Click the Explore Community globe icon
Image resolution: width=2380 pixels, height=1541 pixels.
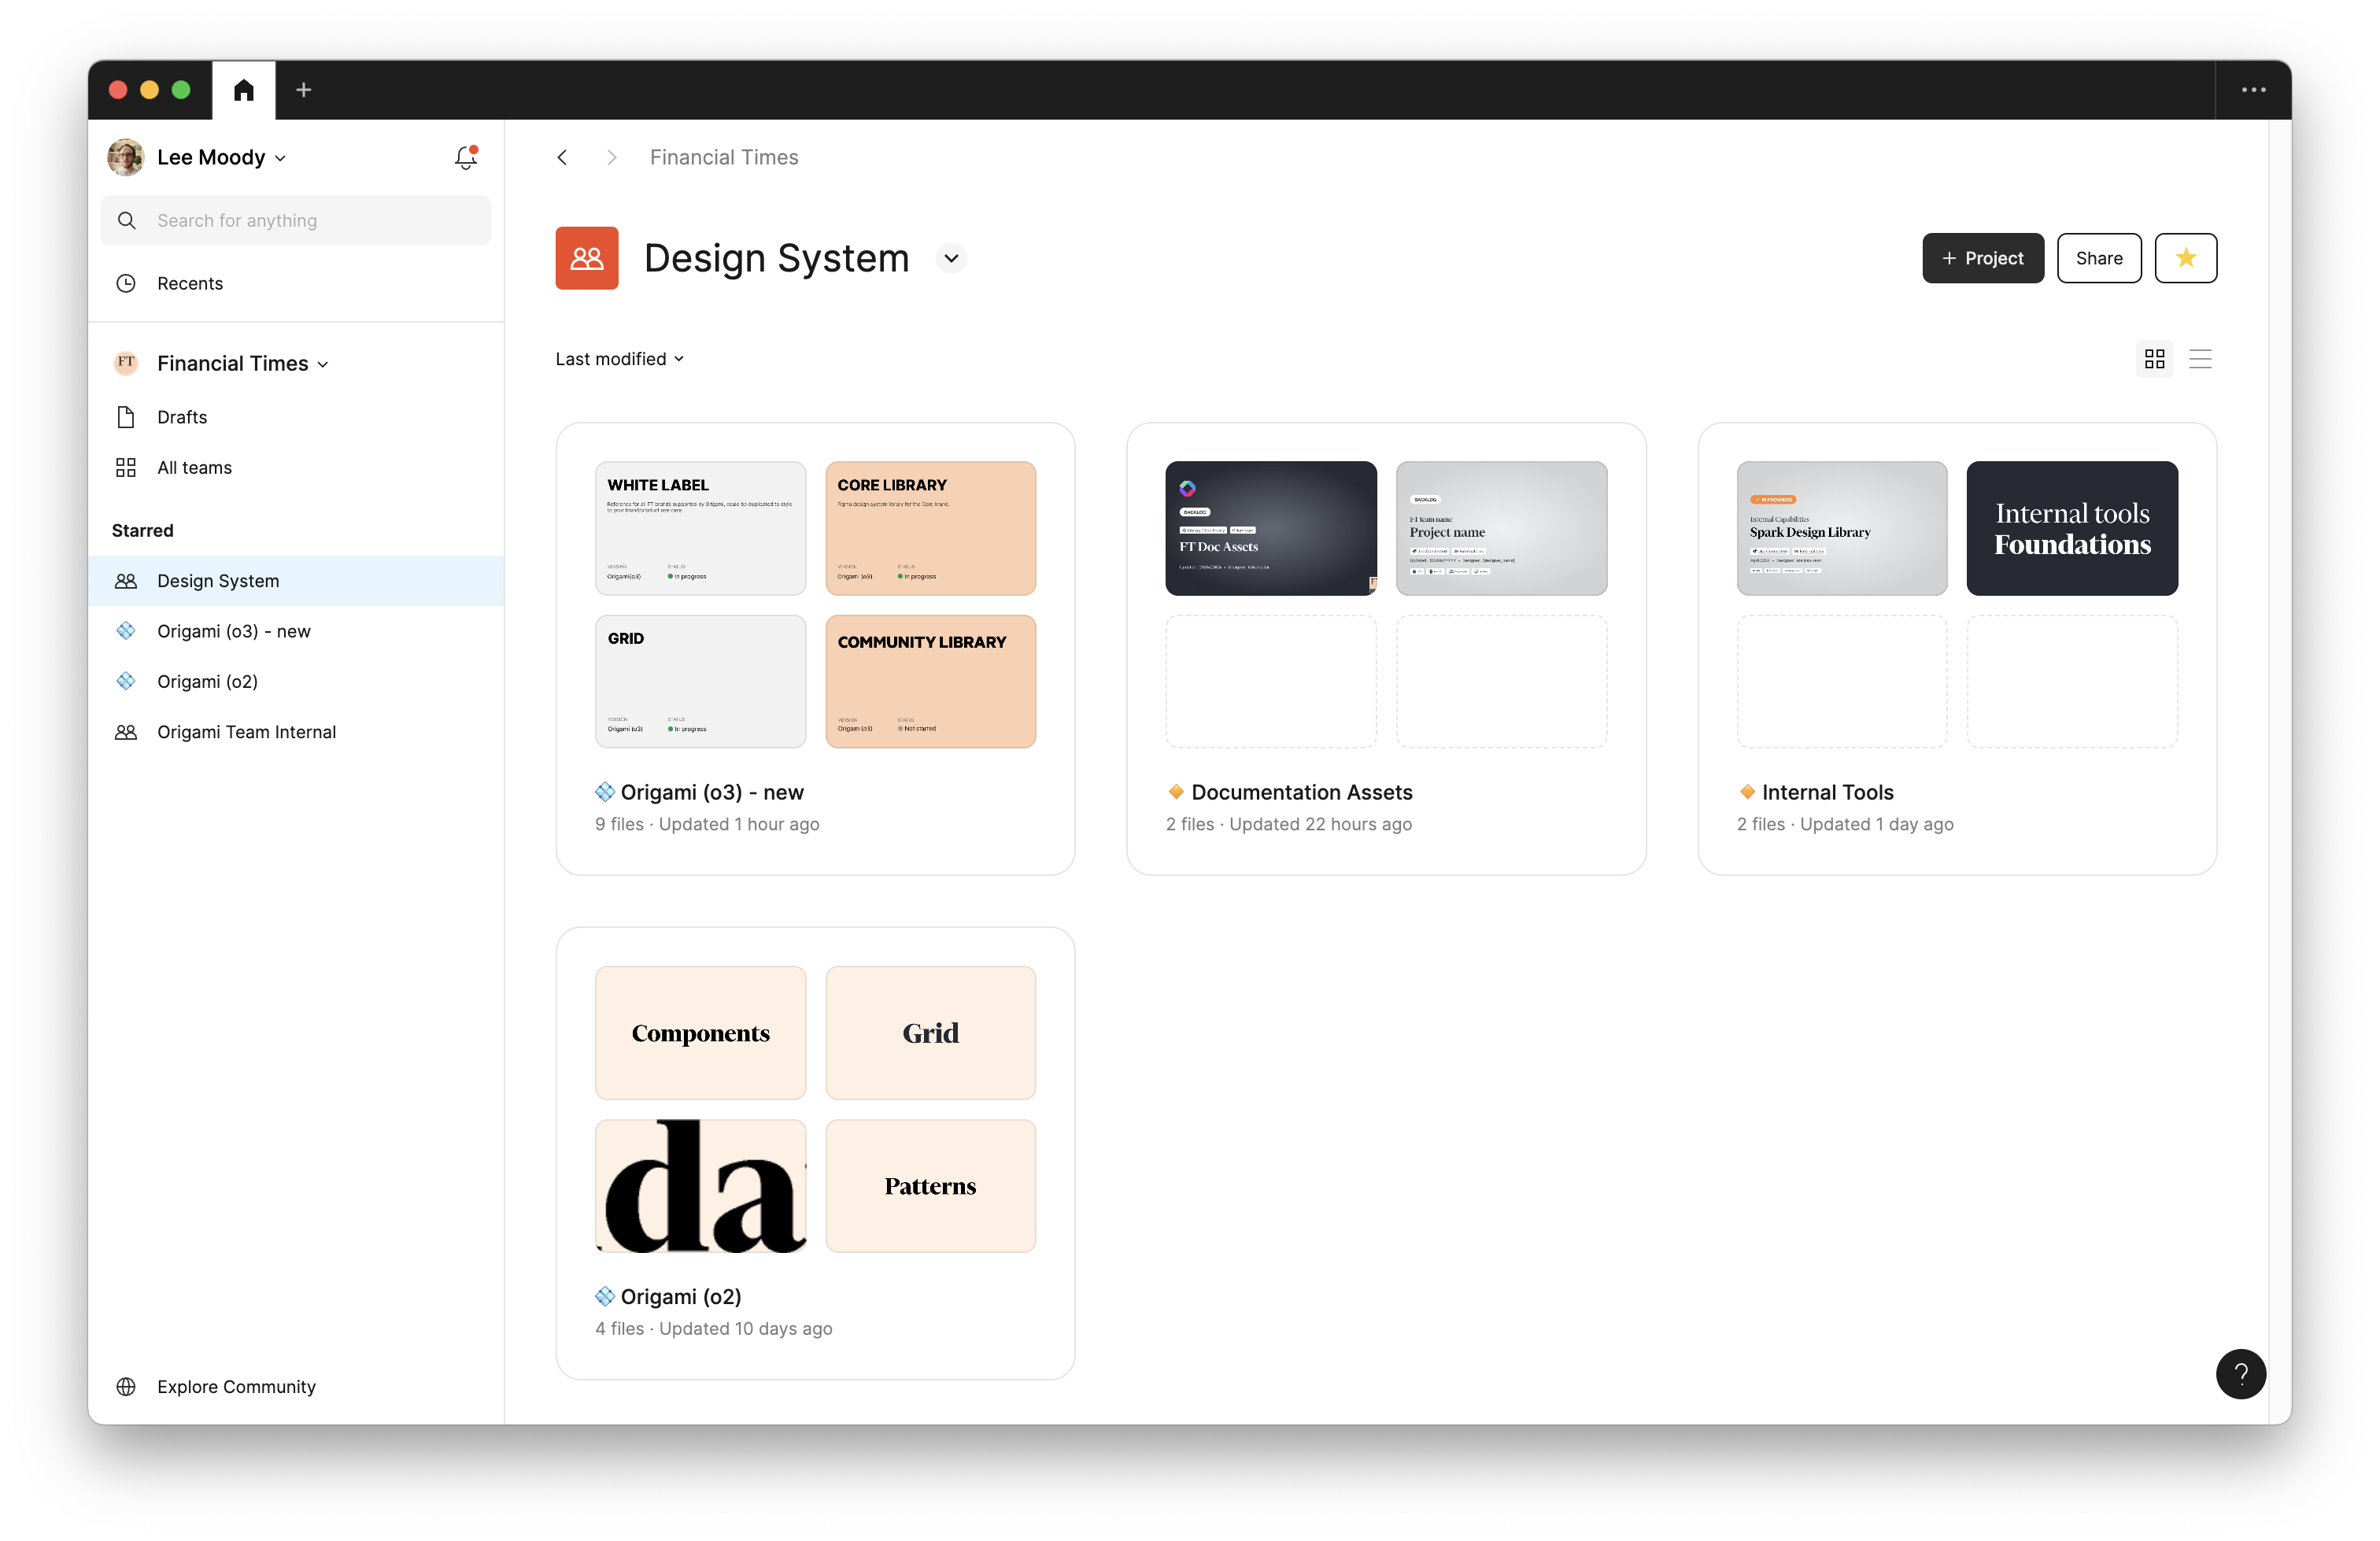(x=126, y=1386)
